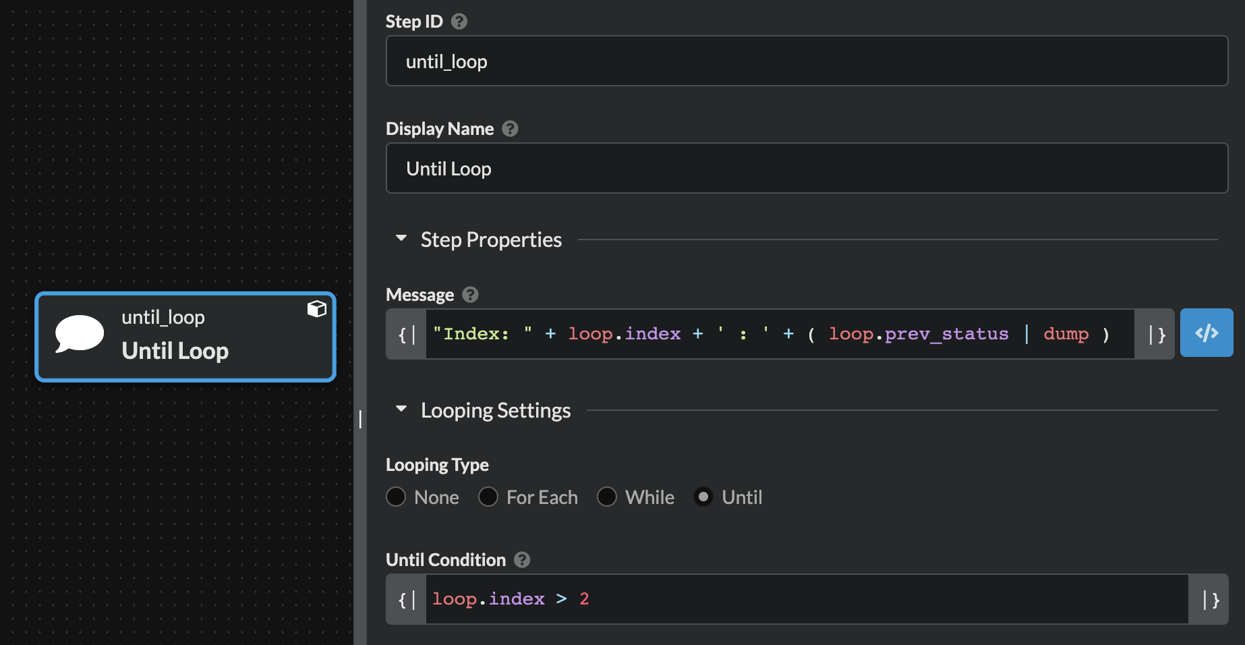Screen dimensions: 1245x645
Task: Select the None looping type
Action: point(396,497)
